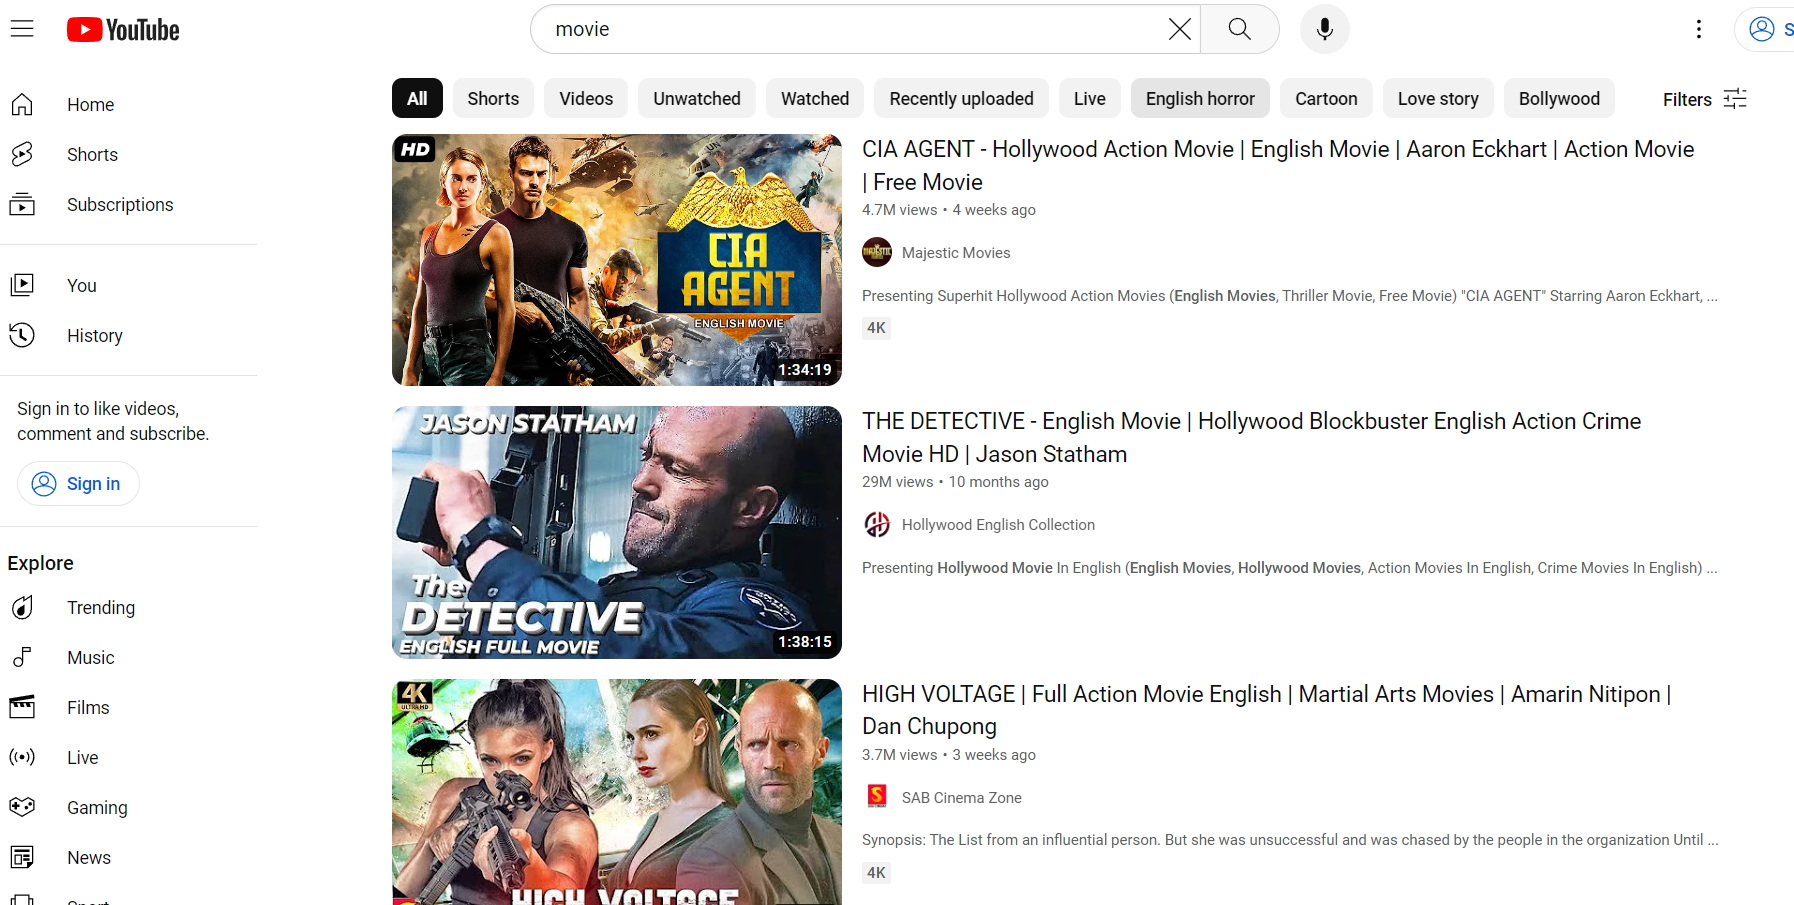Viewport: 1794px width, 905px height.
Task: Open the three-dot settings menu
Action: point(1698,29)
